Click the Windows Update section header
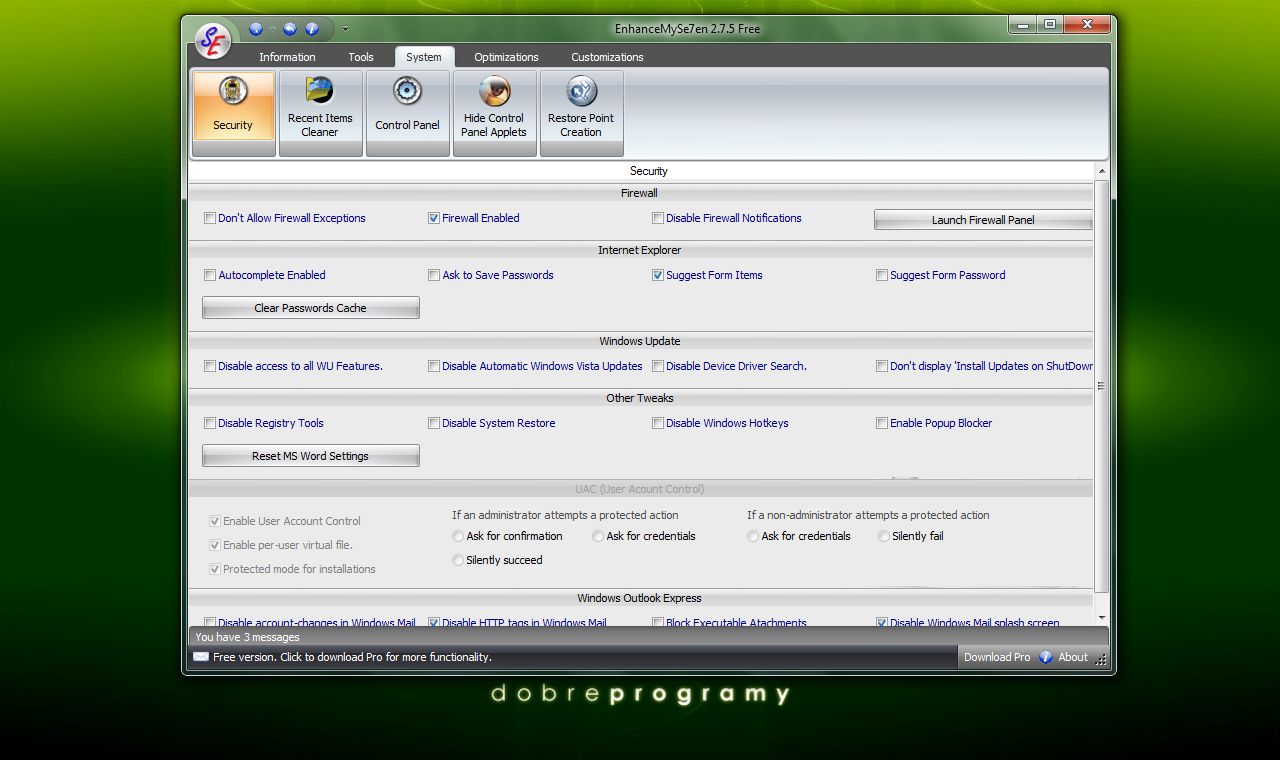This screenshot has height=760, width=1280. (640, 341)
